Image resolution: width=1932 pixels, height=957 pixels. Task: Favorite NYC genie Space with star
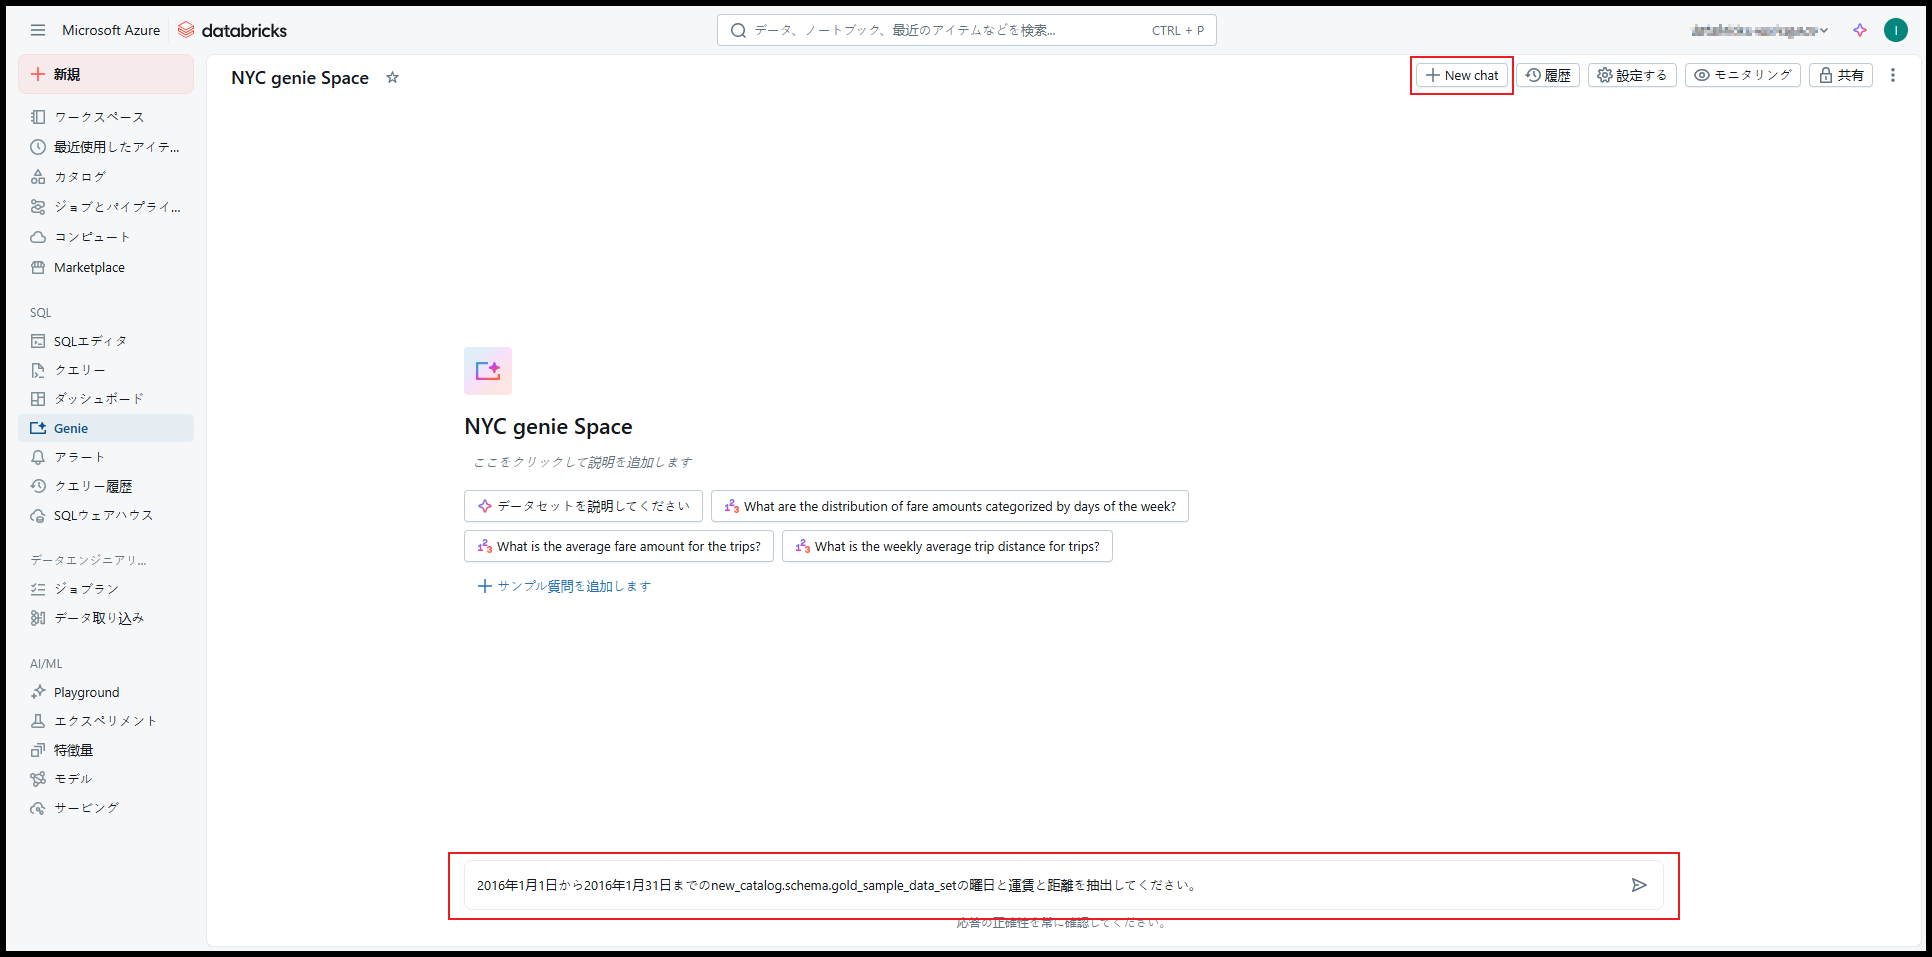point(393,77)
